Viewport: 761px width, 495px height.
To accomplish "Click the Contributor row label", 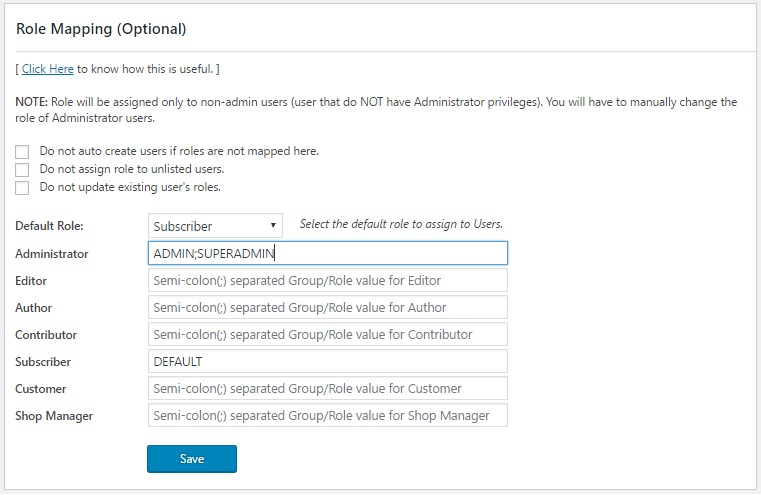I will click(x=46, y=335).
